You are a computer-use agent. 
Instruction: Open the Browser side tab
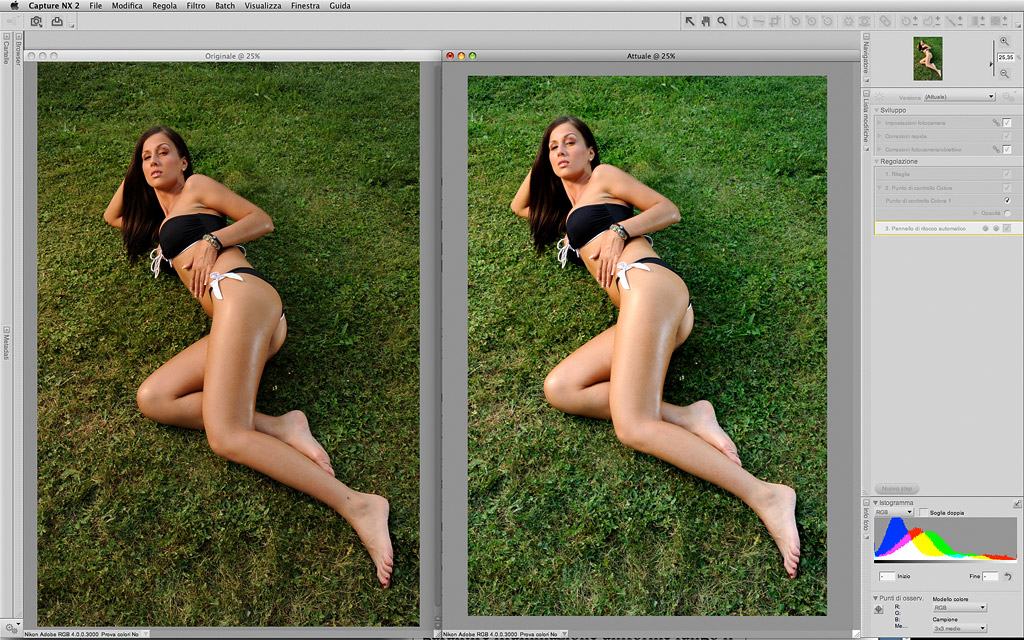(18, 50)
